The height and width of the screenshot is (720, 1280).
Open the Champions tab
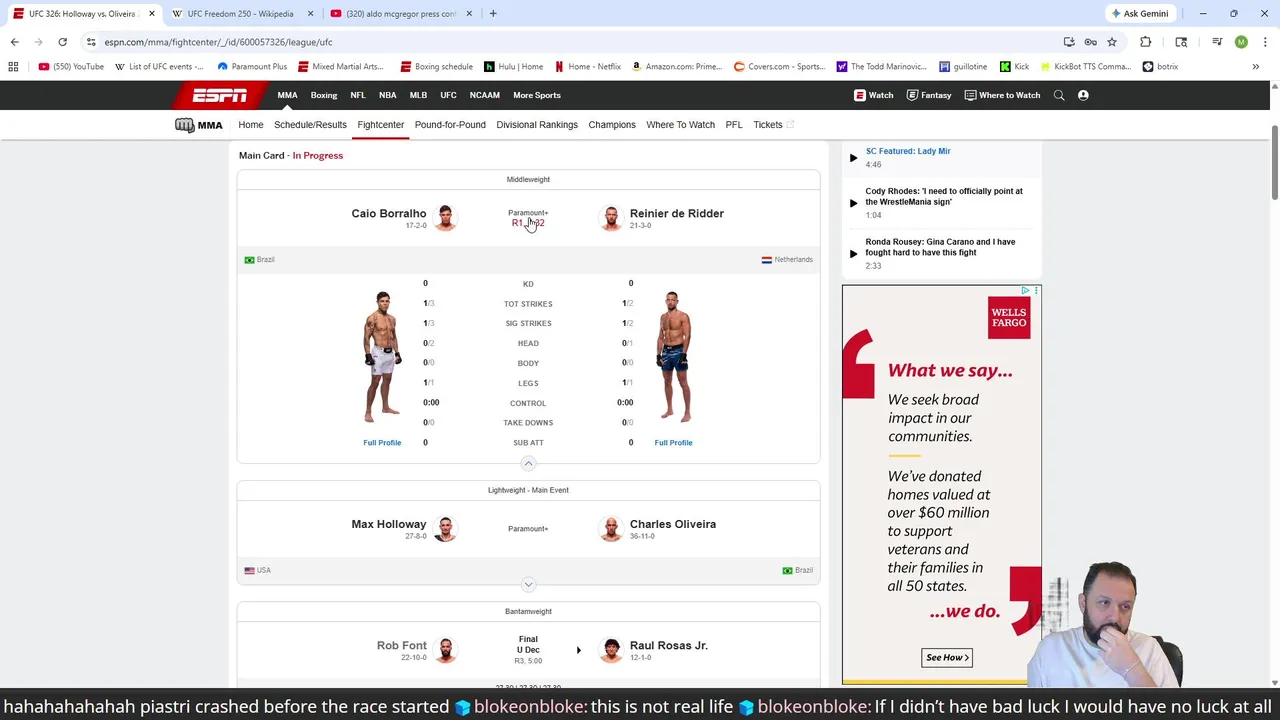(612, 125)
